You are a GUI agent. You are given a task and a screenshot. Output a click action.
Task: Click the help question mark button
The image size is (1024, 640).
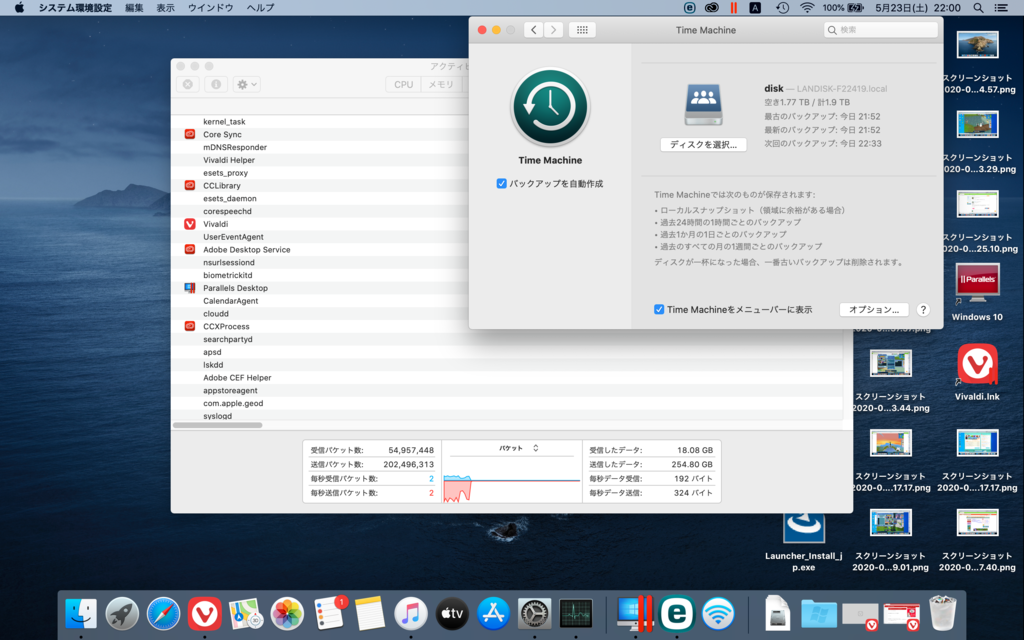[923, 310]
